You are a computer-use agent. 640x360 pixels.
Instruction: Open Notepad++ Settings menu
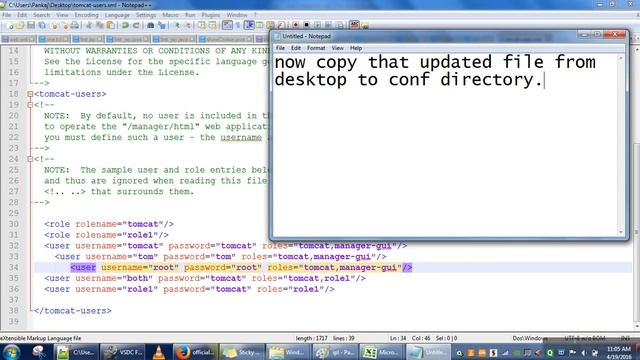coord(146,15)
